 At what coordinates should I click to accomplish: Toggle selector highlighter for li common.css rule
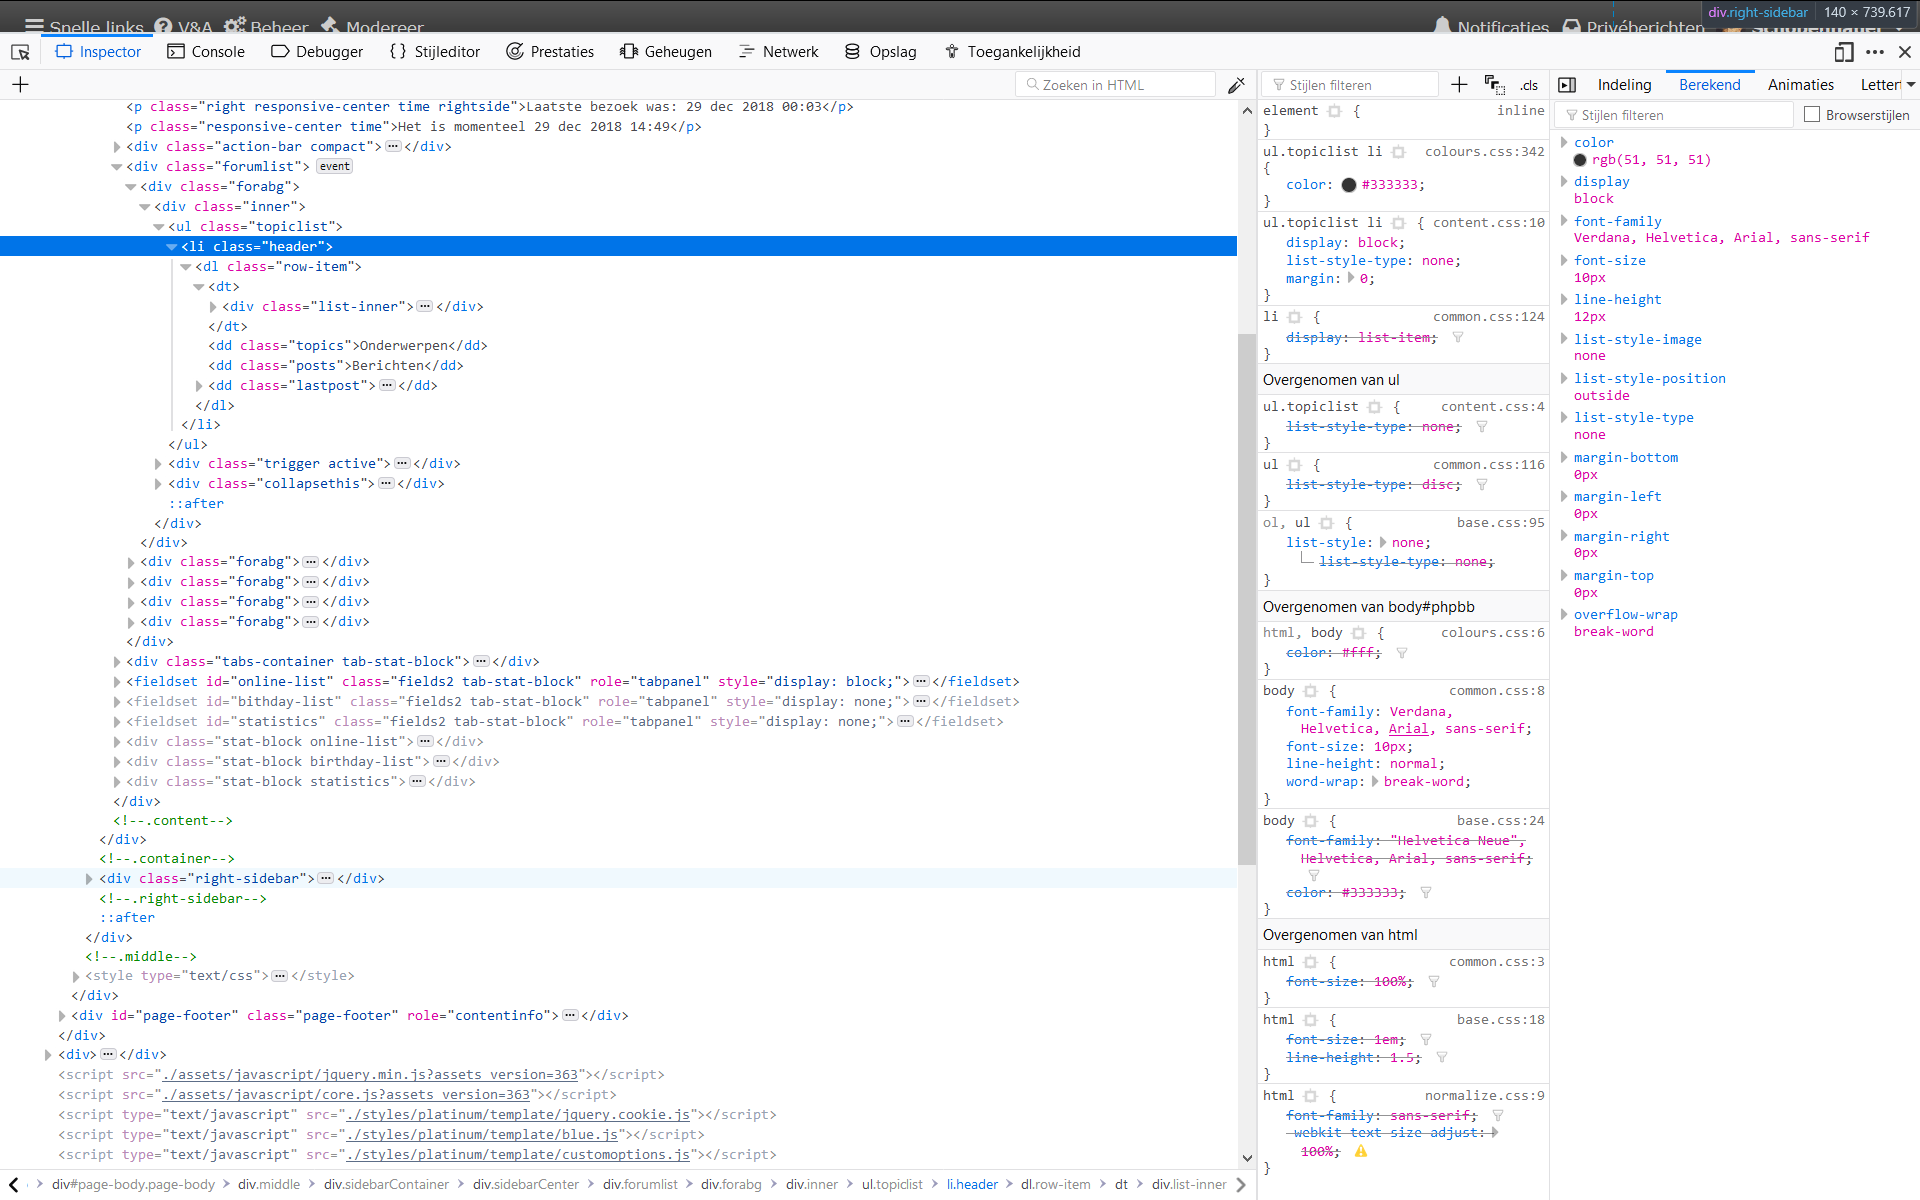1295,317
